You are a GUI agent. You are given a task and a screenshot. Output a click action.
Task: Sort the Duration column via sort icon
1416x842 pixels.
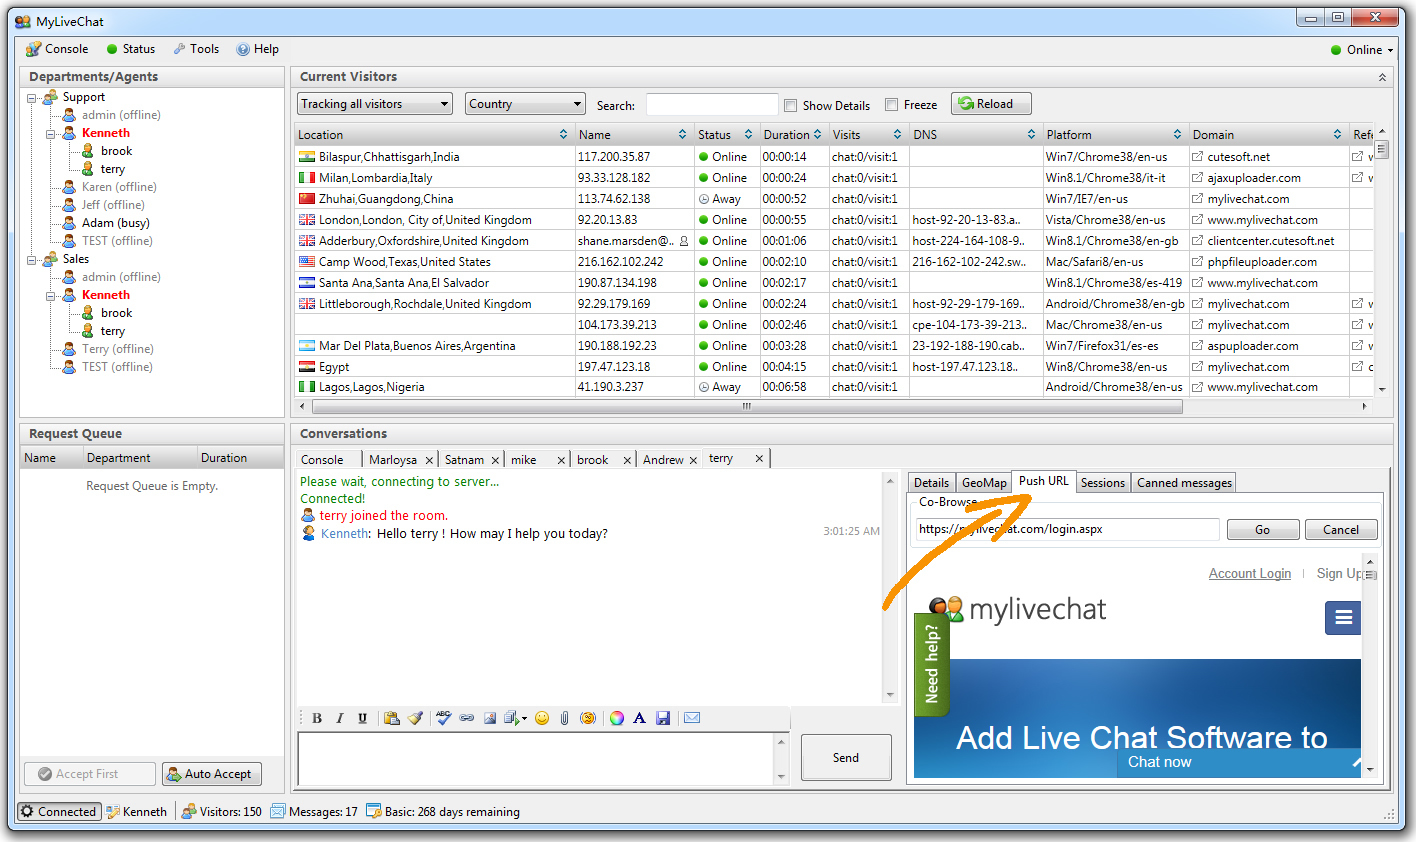pyautogui.click(x=817, y=135)
